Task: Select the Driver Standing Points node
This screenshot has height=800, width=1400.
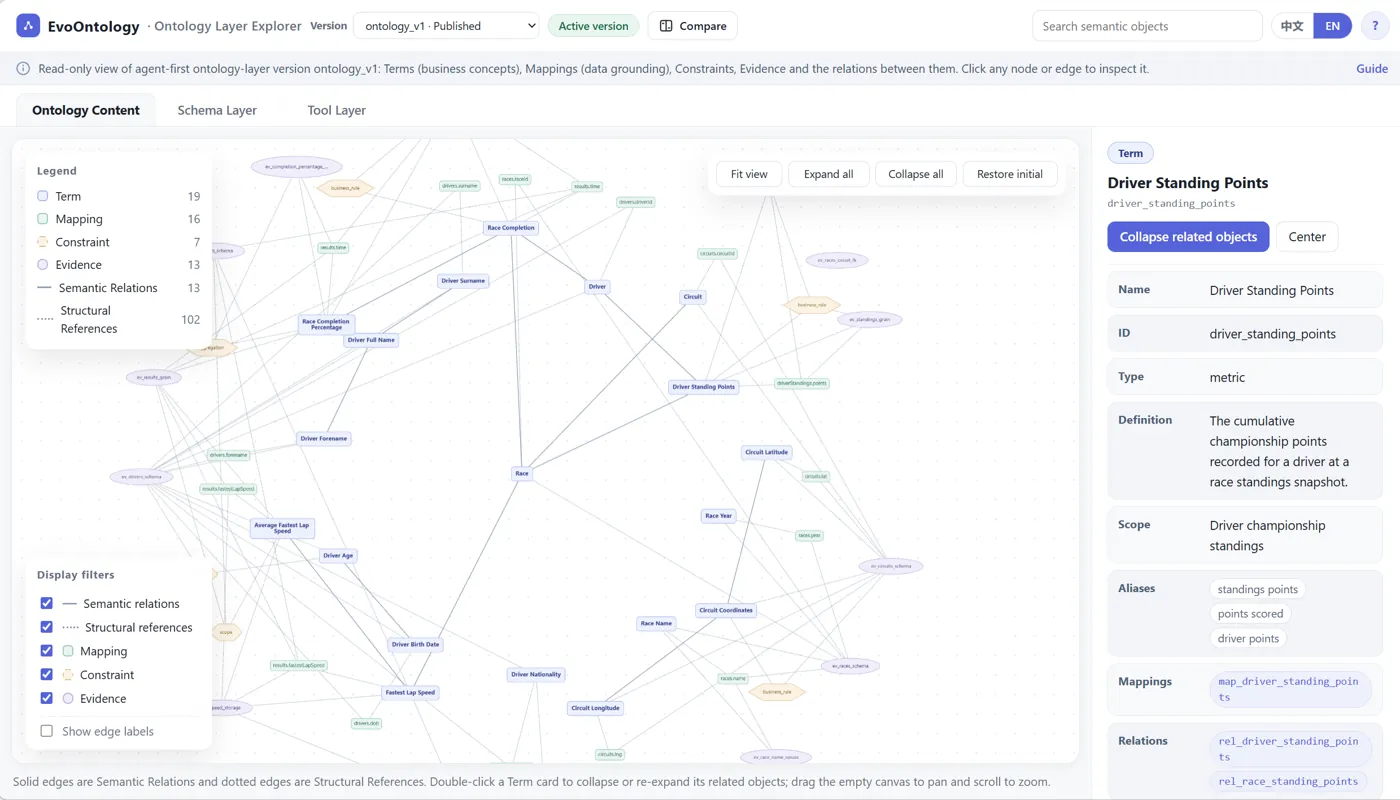Action: 703,387
